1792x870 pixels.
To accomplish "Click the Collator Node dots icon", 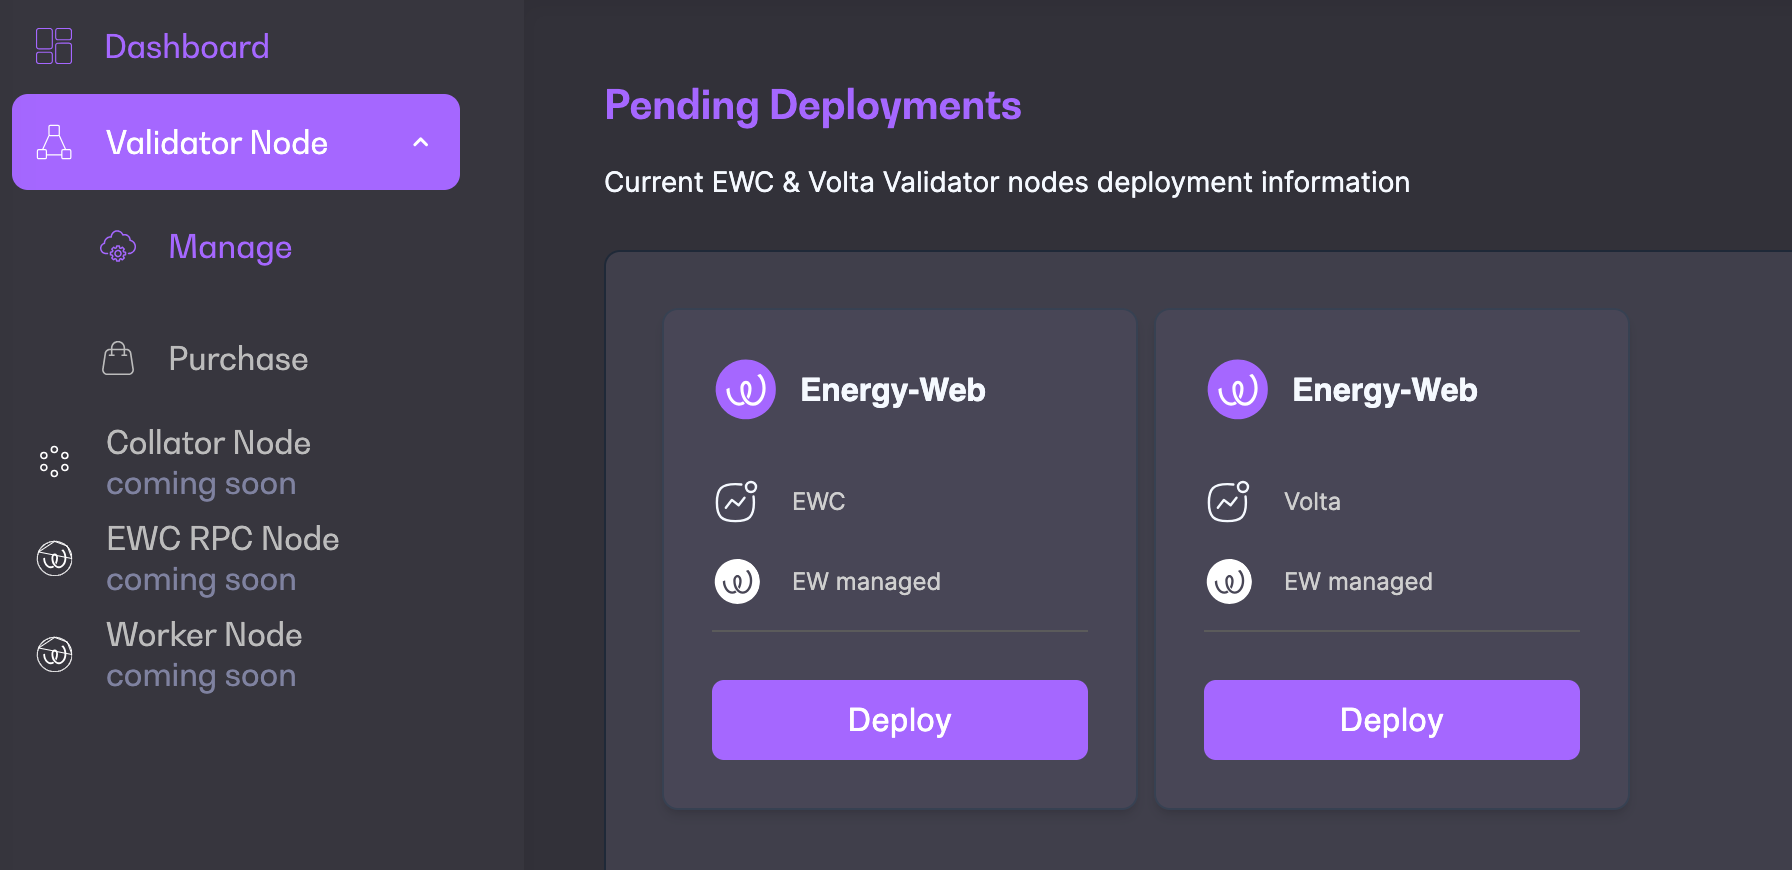I will click(x=54, y=461).
